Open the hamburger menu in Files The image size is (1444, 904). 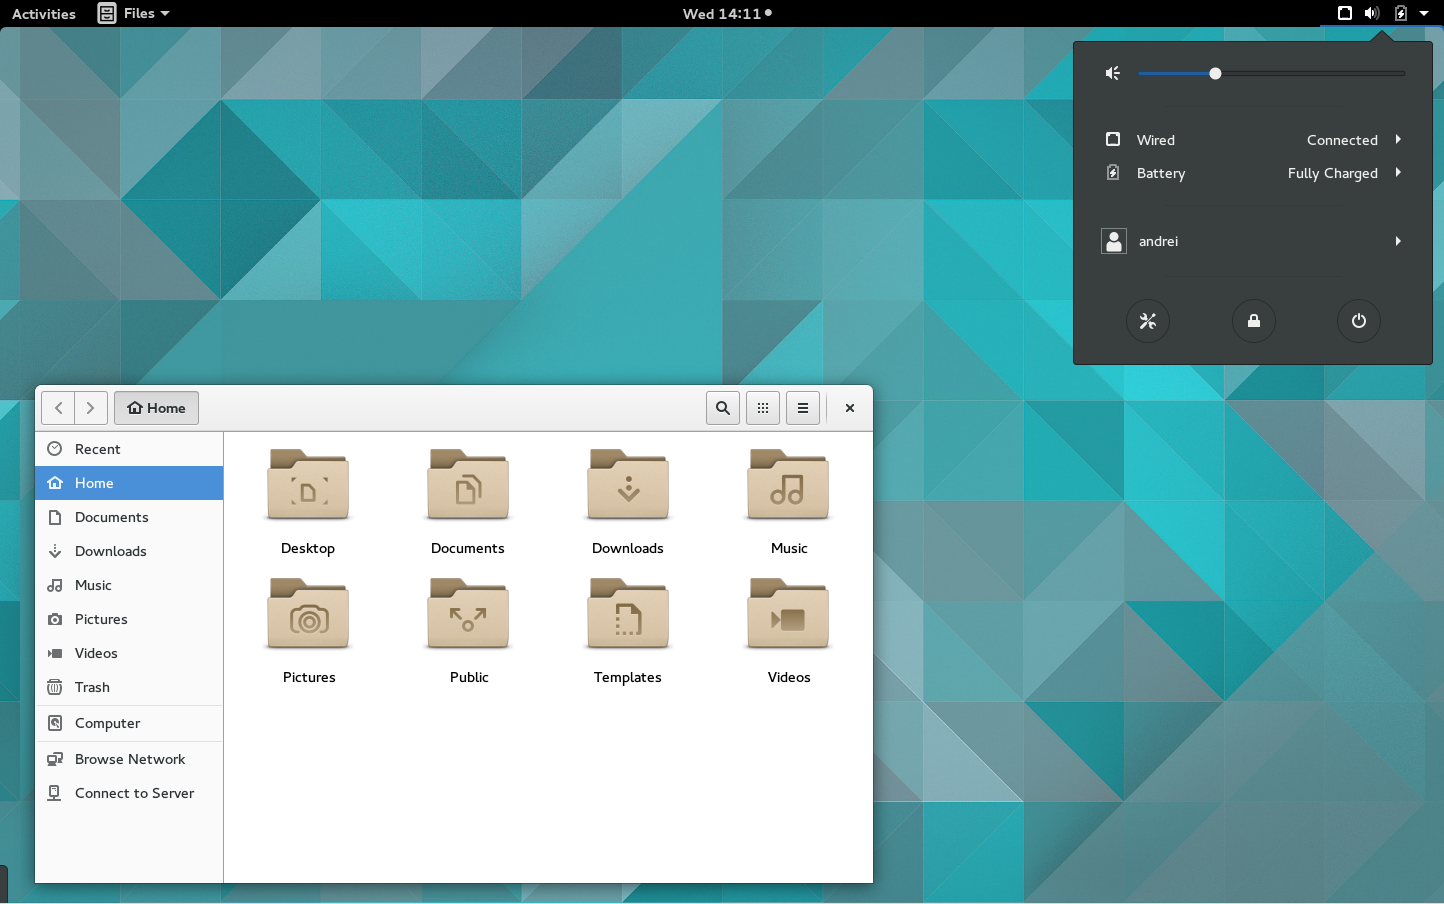pyautogui.click(x=803, y=408)
